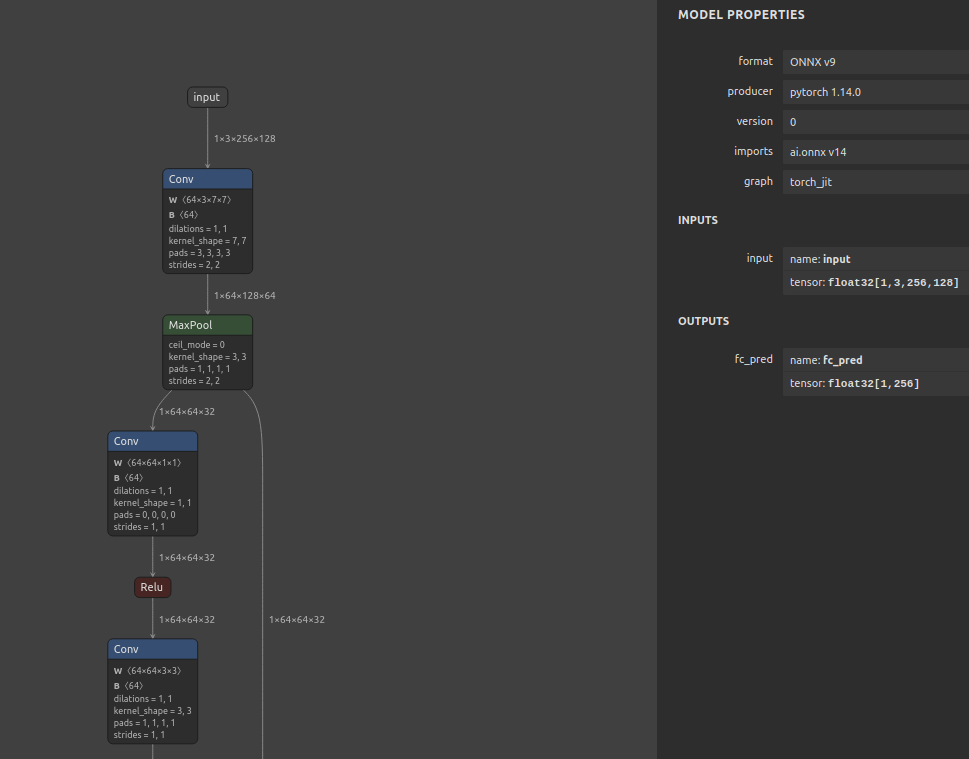The height and width of the screenshot is (759, 969).
Task: Select the input node in the graph
Action: pyautogui.click(x=207, y=97)
